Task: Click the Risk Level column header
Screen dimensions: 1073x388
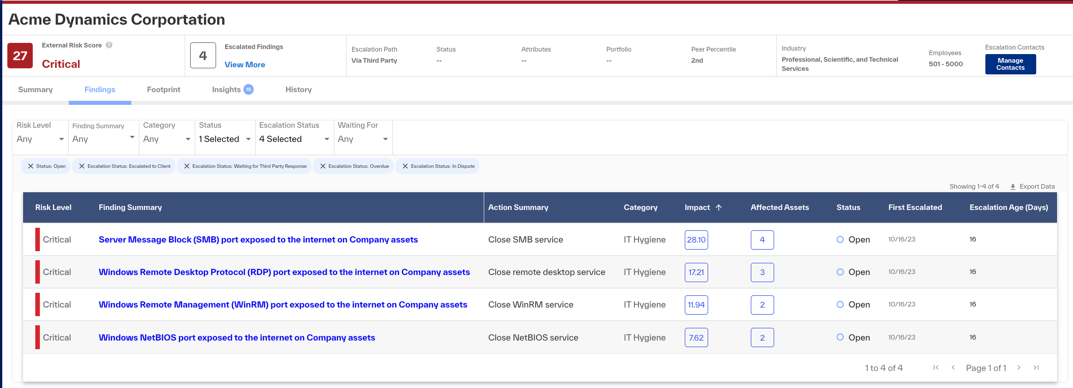Action: tap(53, 207)
